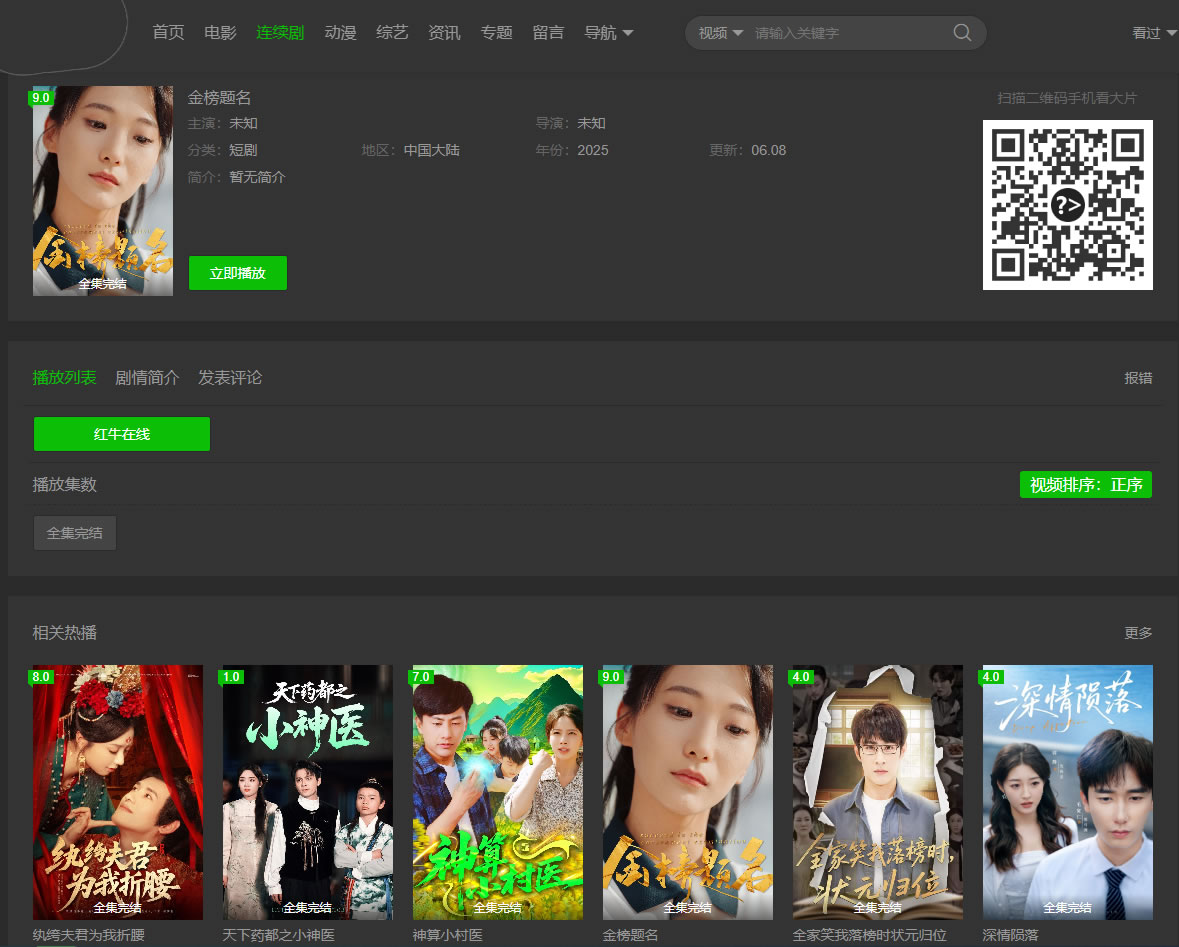The width and height of the screenshot is (1179, 947).
Task: Switch to the 剧情简介 tab
Action: point(147,378)
